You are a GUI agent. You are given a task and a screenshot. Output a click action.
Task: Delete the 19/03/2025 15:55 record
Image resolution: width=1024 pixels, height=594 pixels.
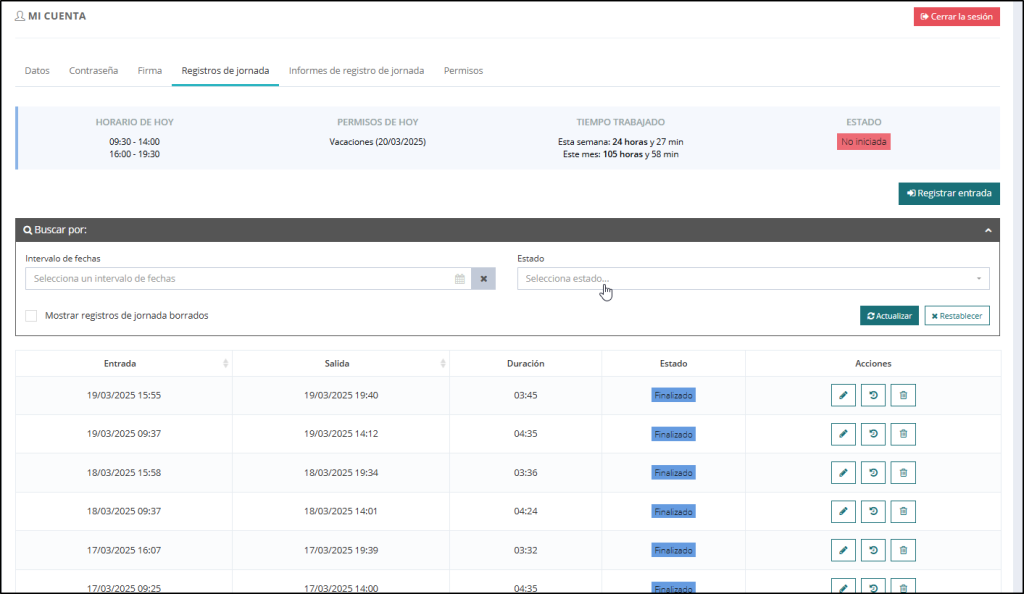pyautogui.click(x=903, y=395)
